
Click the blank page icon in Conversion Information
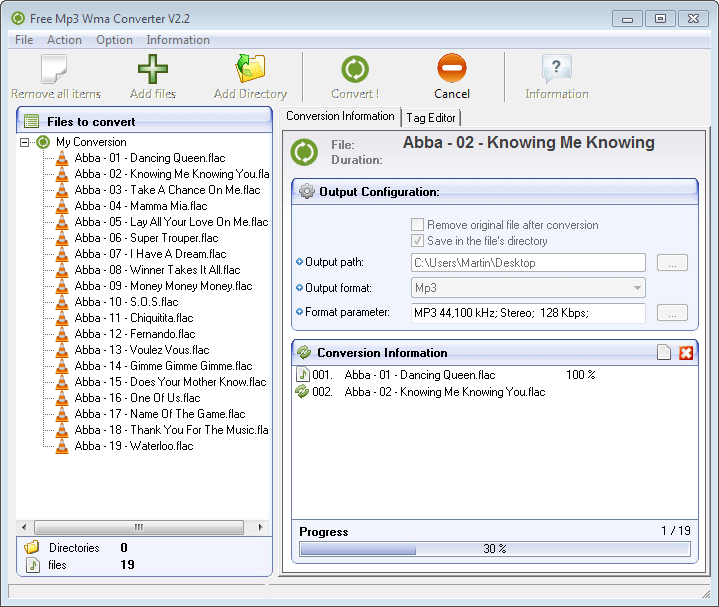pos(664,353)
